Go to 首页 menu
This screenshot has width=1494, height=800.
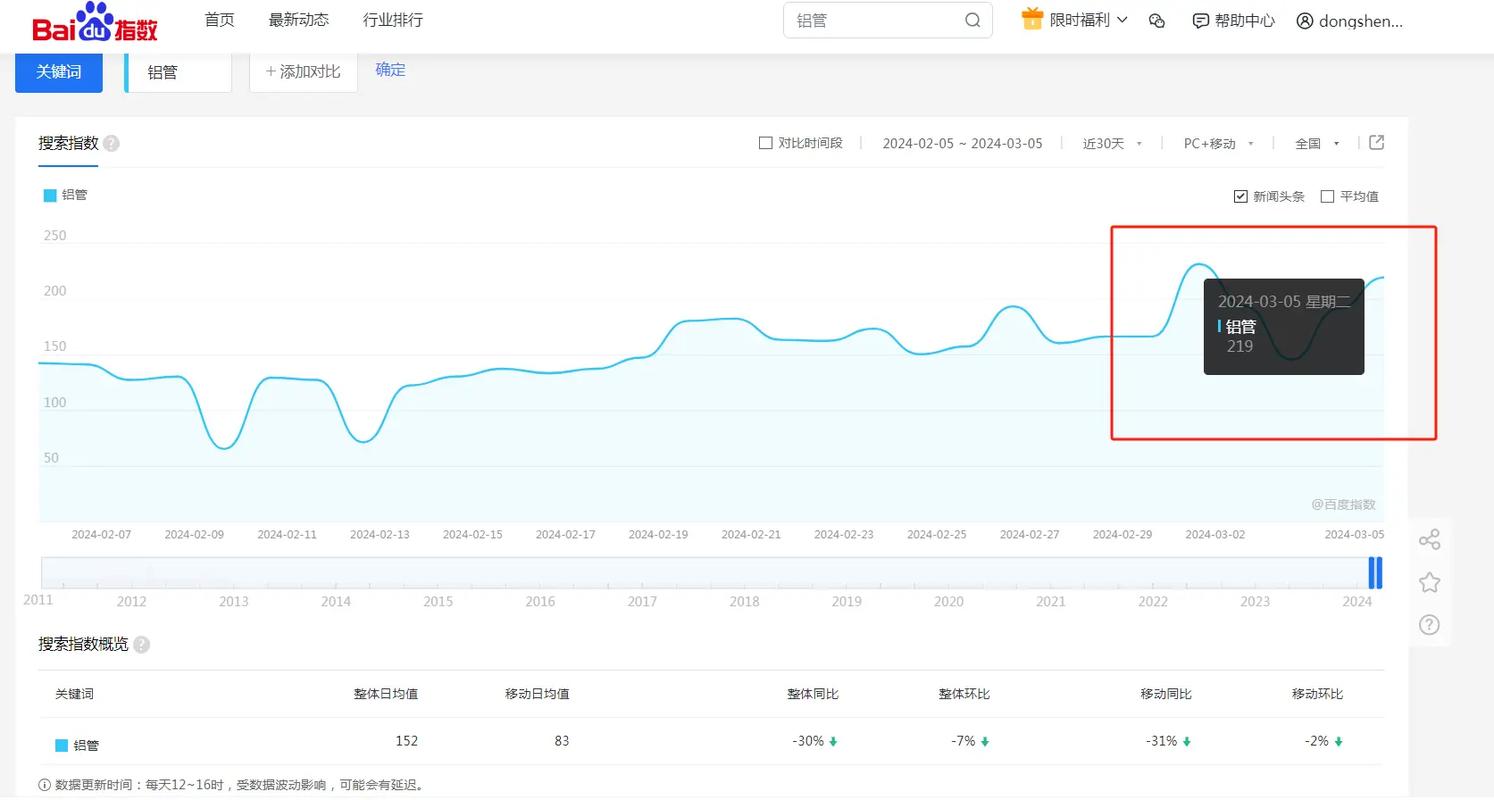pyautogui.click(x=219, y=20)
